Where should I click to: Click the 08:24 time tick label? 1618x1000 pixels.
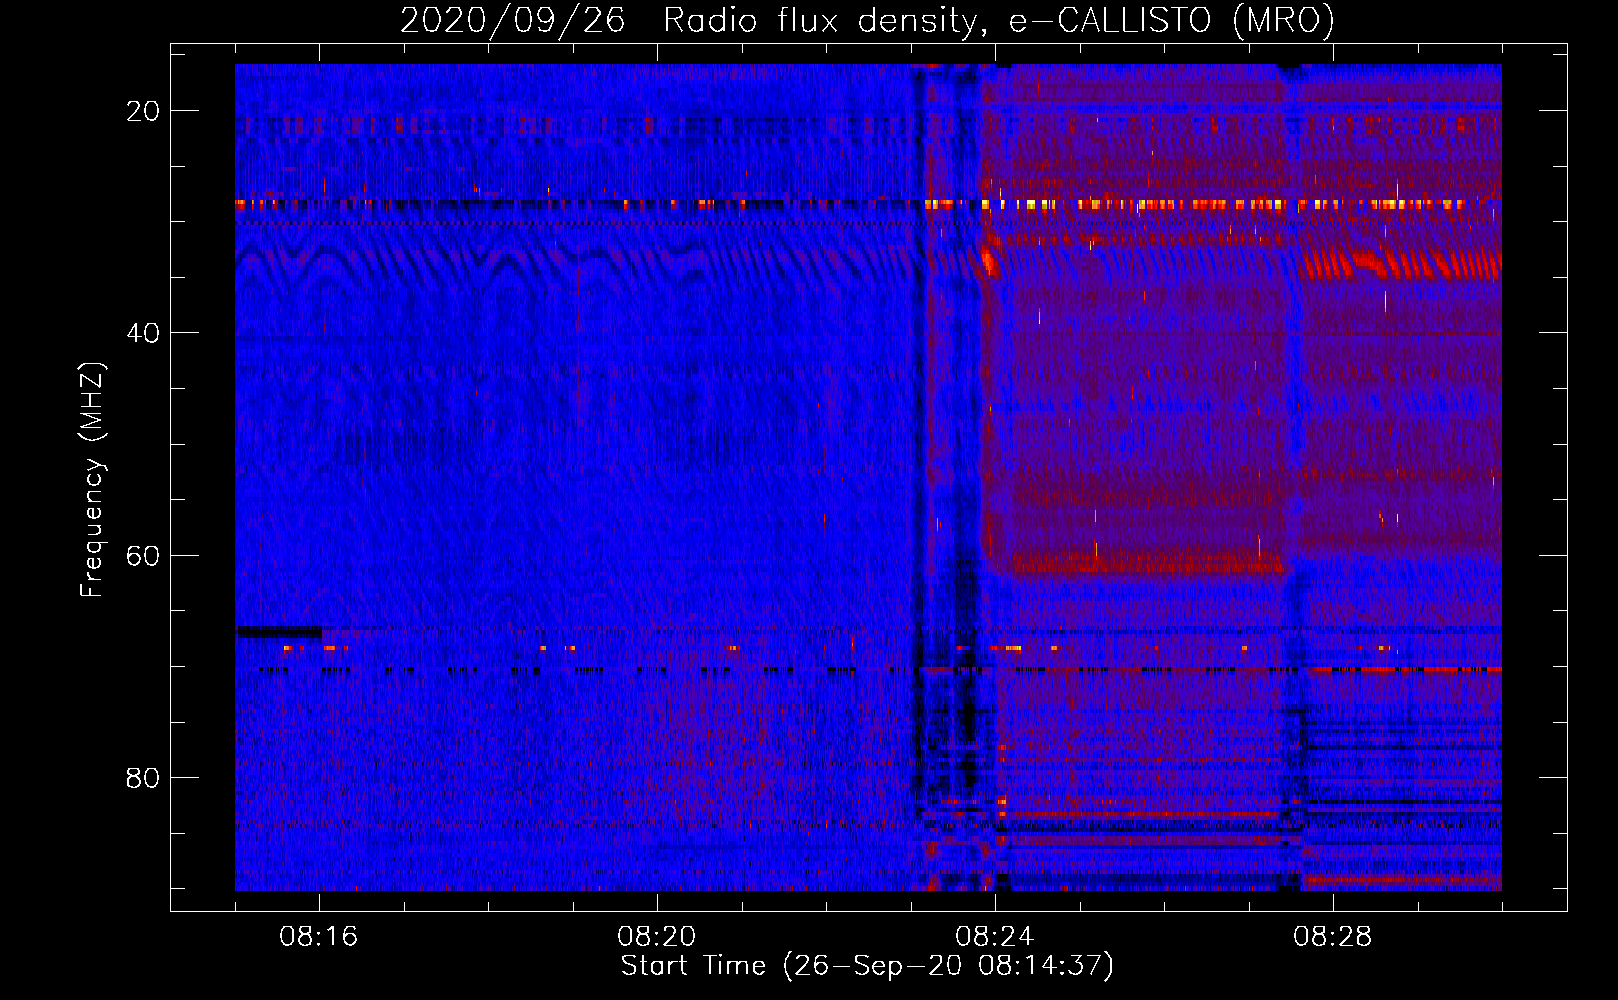point(995,937)
